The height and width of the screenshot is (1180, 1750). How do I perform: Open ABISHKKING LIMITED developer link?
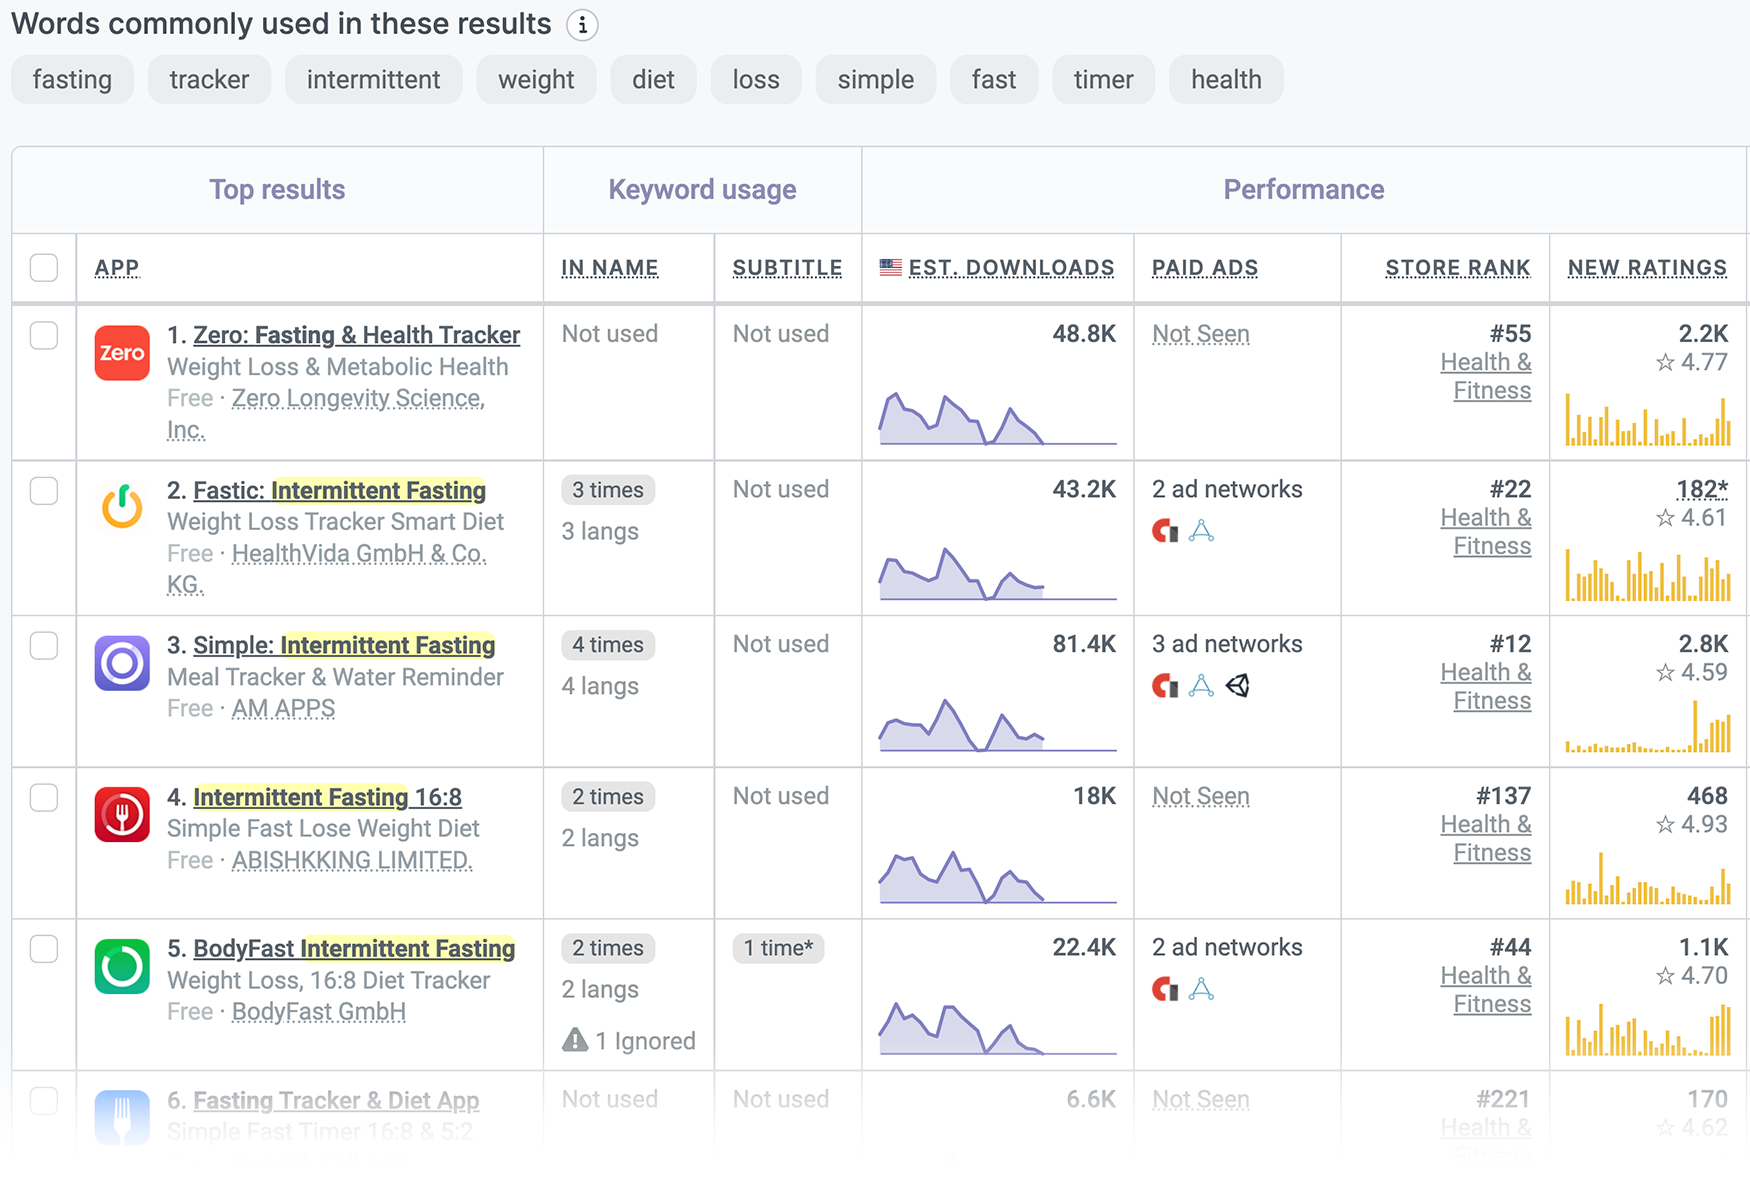pyautogui.click(x=352, y=861)
